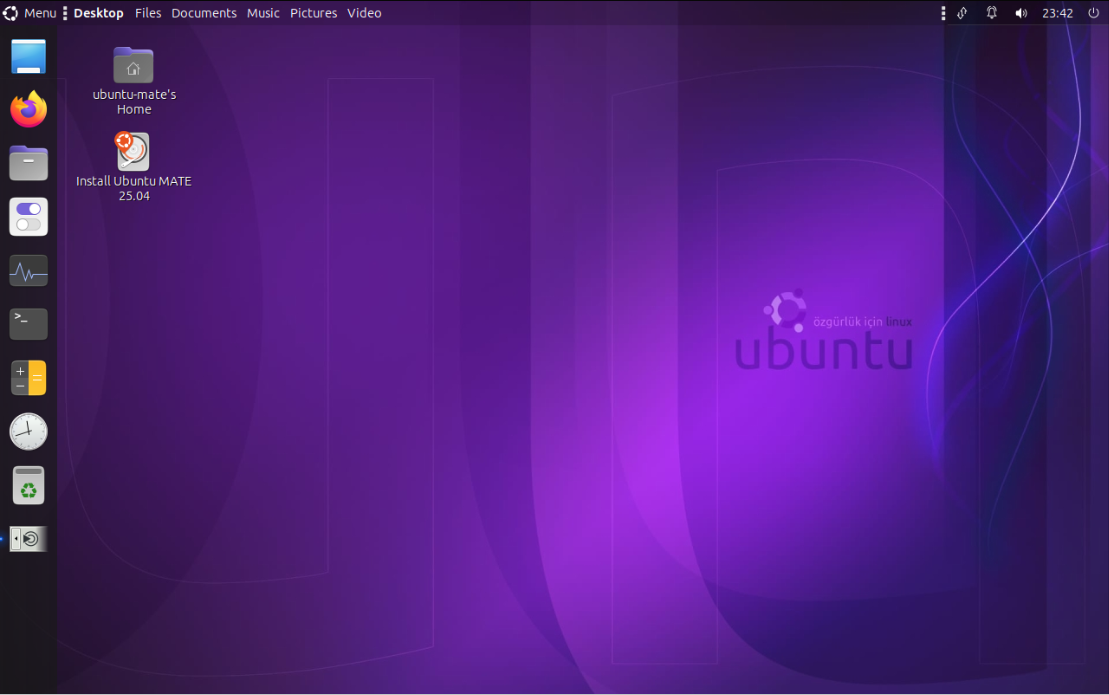Screen dimensions: 1109x695
Task: Launch Firefox from the dock
Action: 28,110
